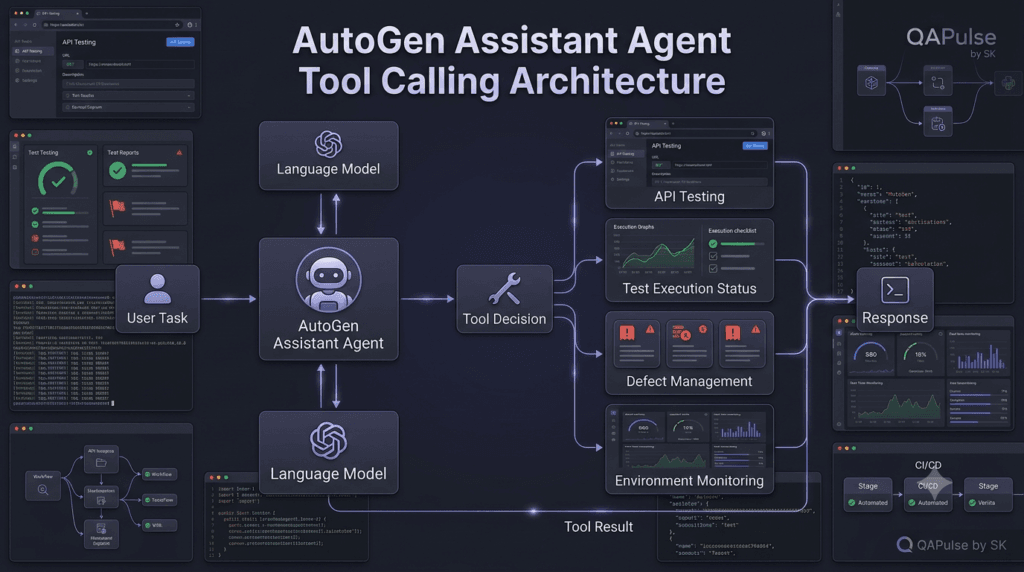Click the address bar in top-left browser
Screen dimensions: 1024x572
coord(112,25)
